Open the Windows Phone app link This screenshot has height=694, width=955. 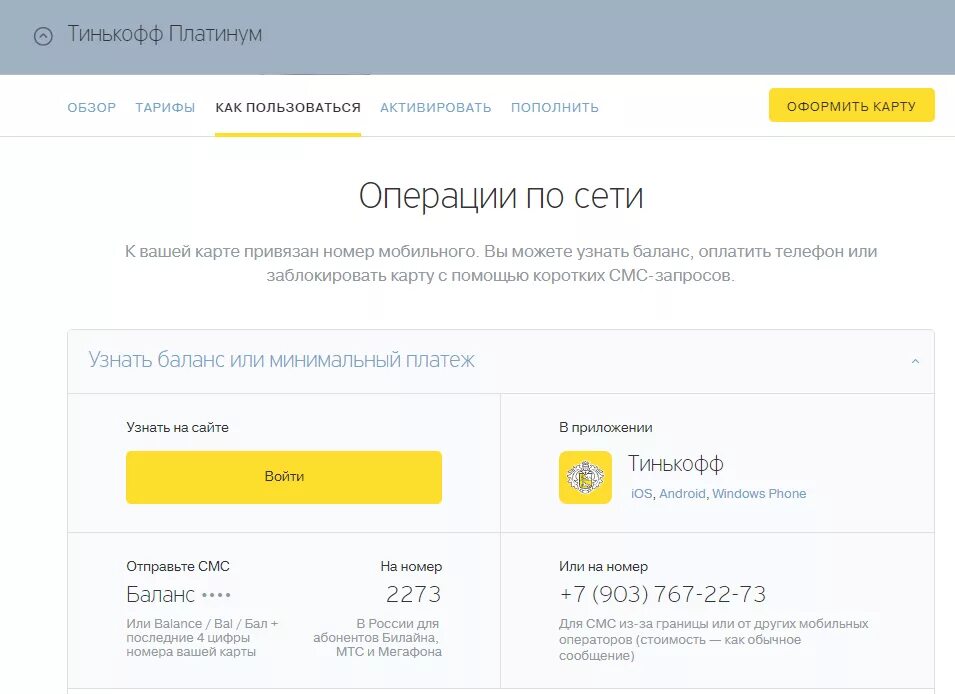pyautogui.click(x=759, y=494)
